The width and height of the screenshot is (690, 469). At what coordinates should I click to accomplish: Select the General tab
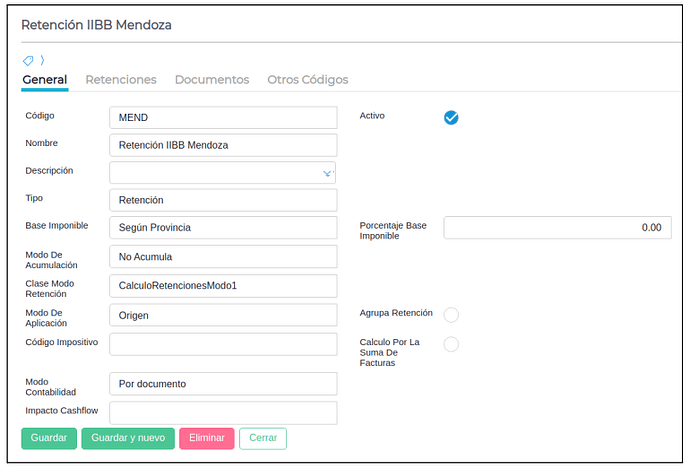45,80
